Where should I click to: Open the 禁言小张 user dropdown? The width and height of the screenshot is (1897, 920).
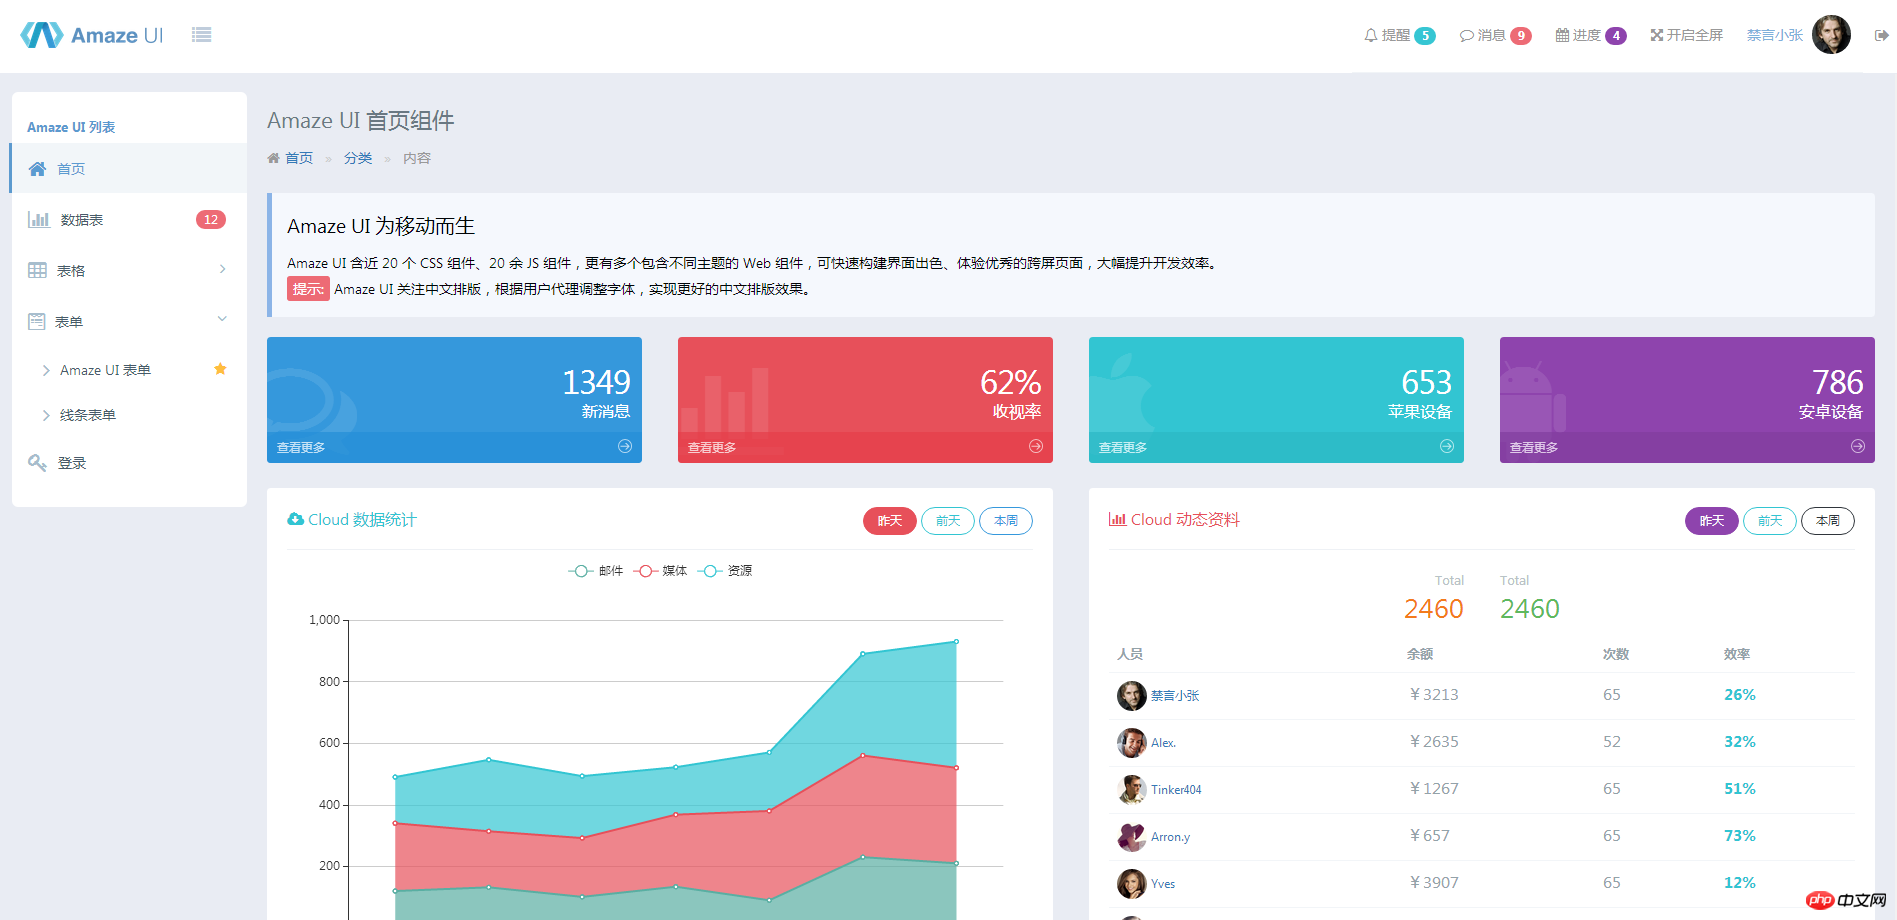[1775, 35]
